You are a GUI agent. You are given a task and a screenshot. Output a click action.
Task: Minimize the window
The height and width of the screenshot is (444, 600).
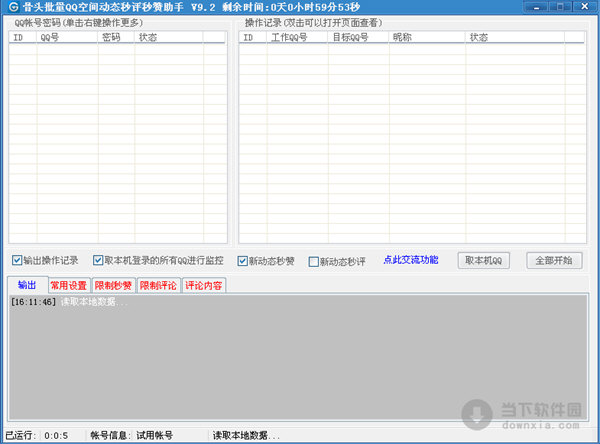[536, 7]
